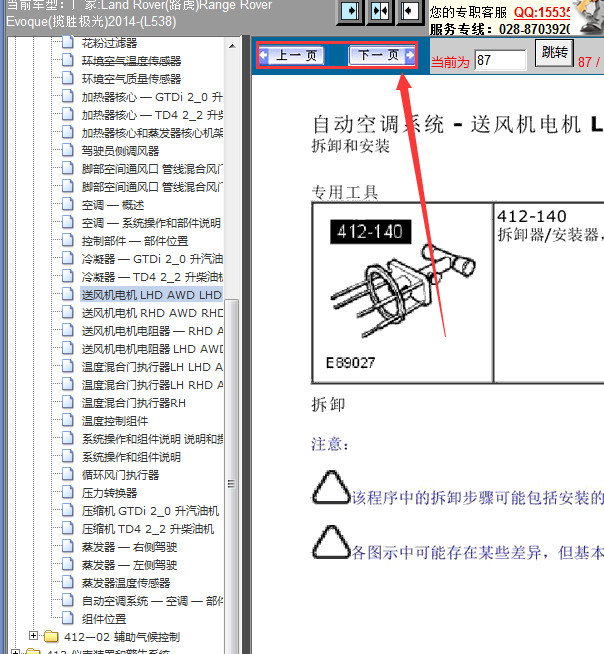Click the page number field showing 87
Viewport: 604px width, 654px height.
(500, 60)
